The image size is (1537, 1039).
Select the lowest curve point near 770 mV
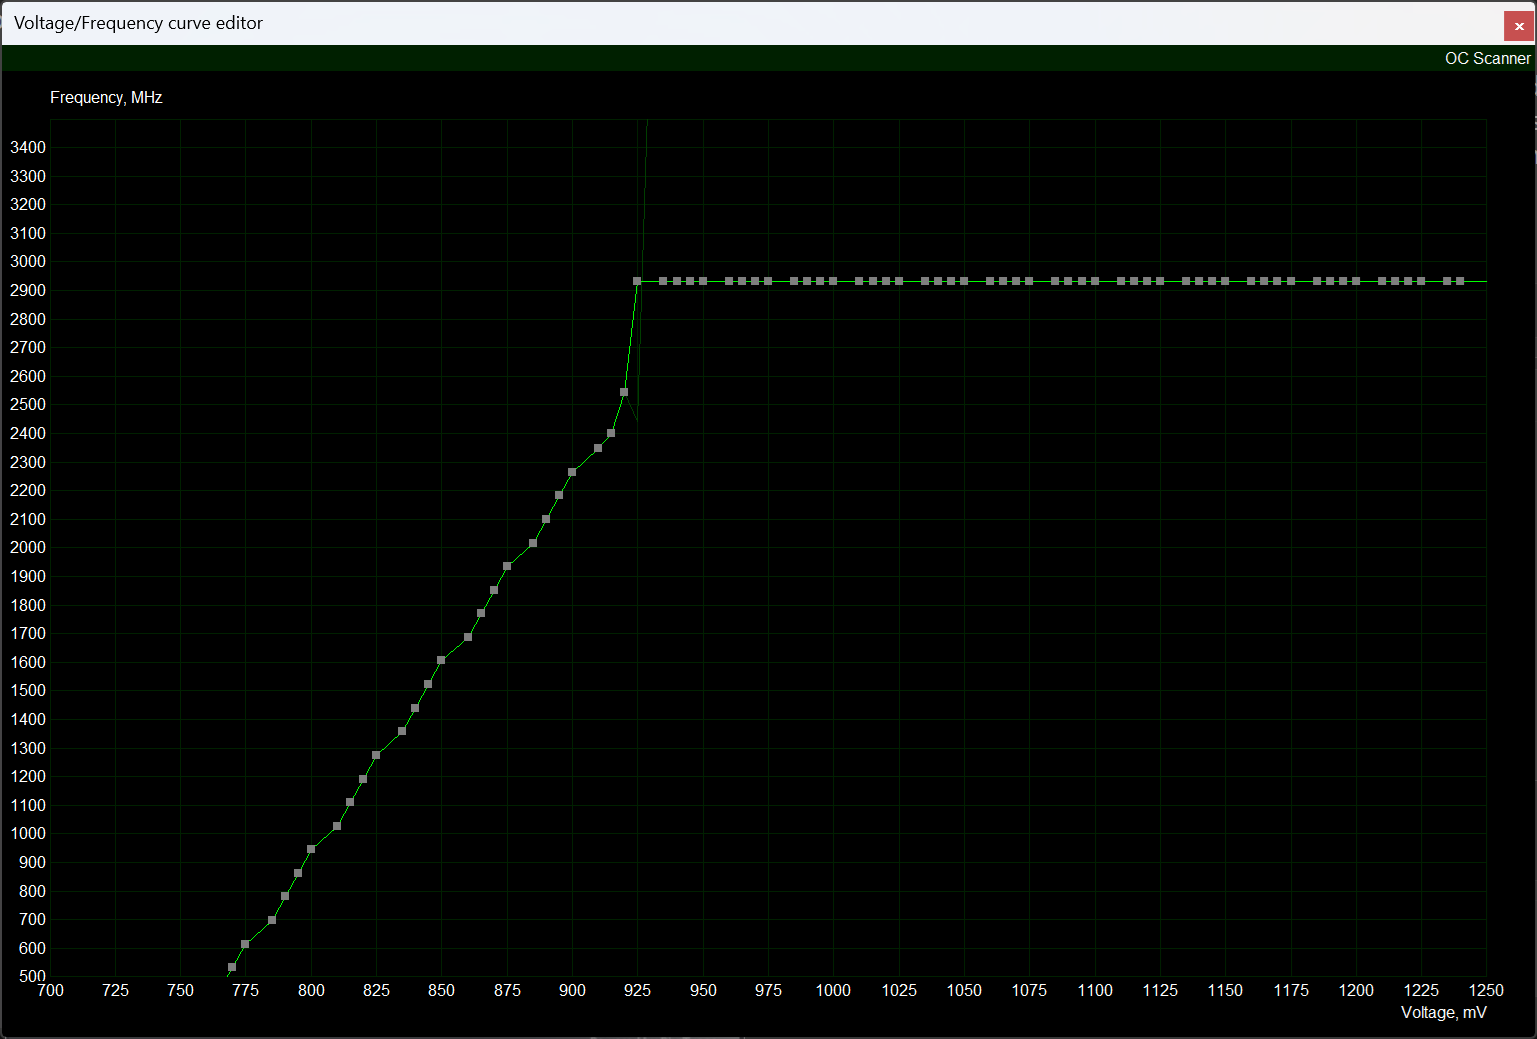point(232,967)
